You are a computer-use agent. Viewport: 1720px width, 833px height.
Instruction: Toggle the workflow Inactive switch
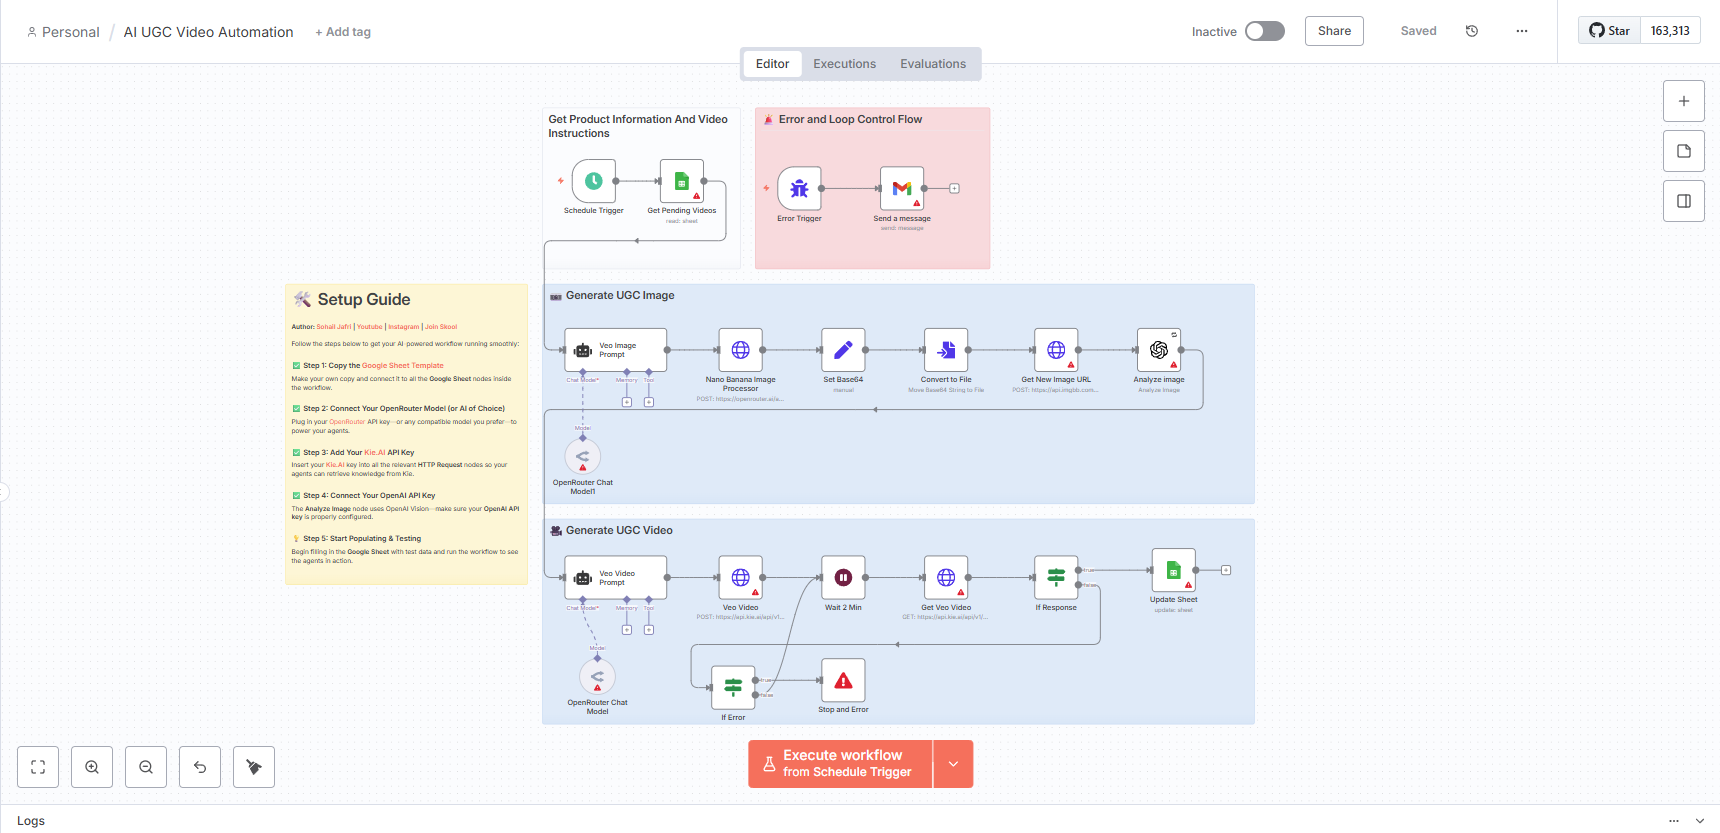coord(1264,31)
